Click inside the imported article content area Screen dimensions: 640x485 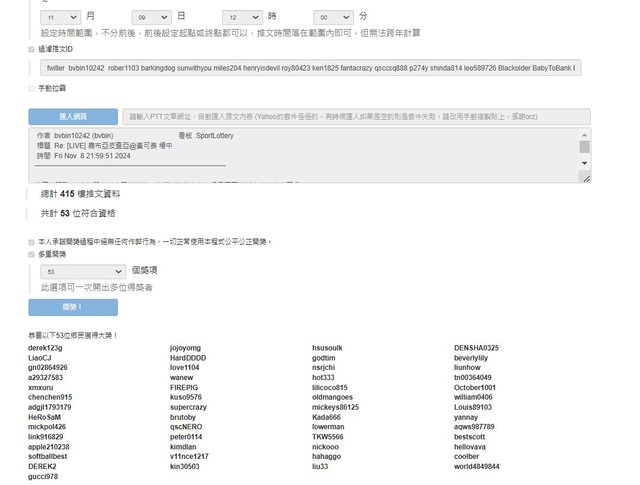(x=300, y=155)
